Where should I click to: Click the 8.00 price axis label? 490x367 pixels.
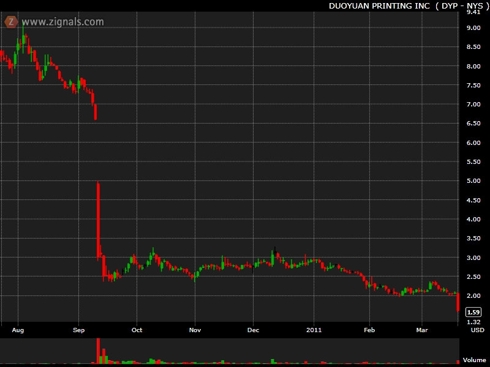coord(473,66)
